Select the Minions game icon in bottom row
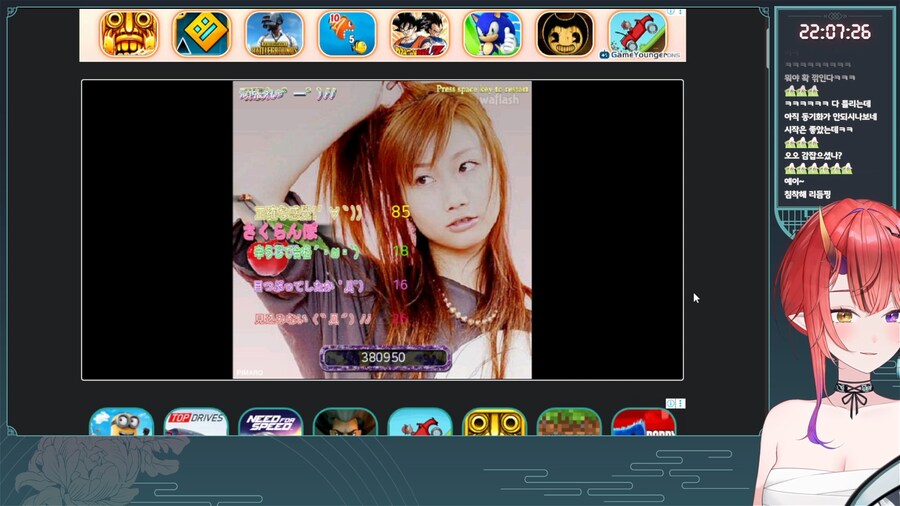 (122, 423)
